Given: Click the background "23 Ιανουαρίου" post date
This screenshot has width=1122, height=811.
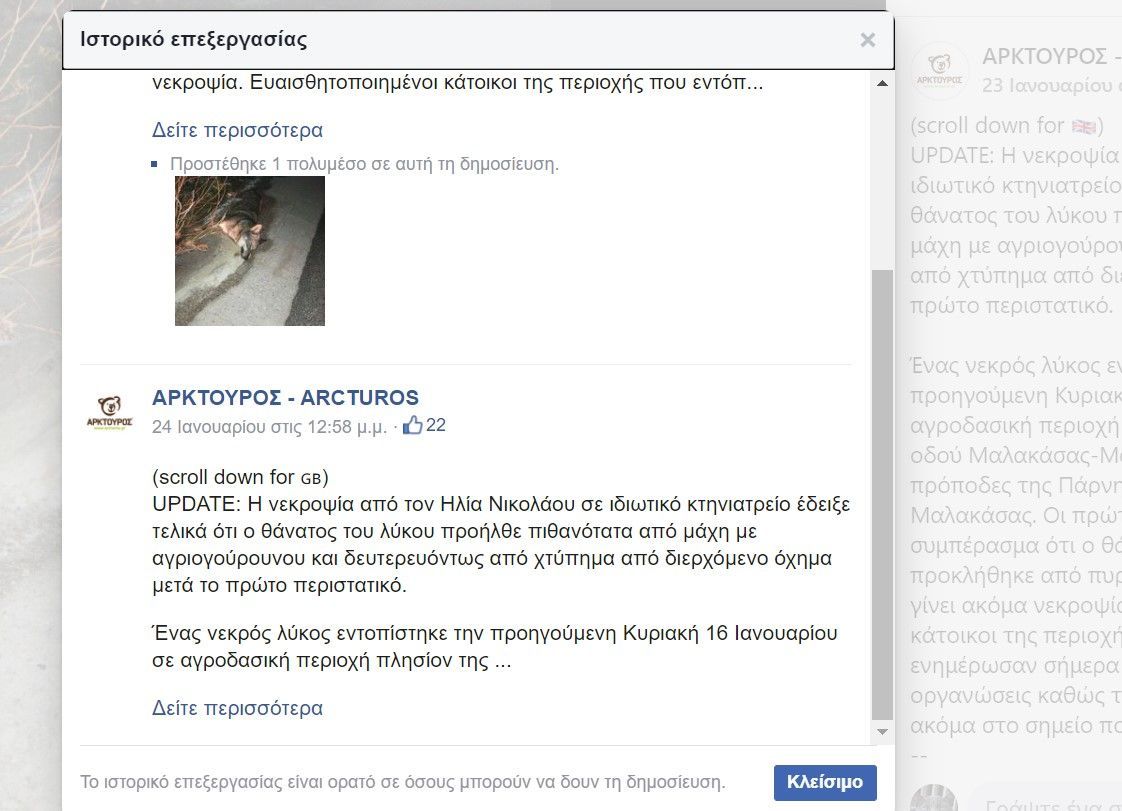Looking at the screenshot, I should point(1050,84).
